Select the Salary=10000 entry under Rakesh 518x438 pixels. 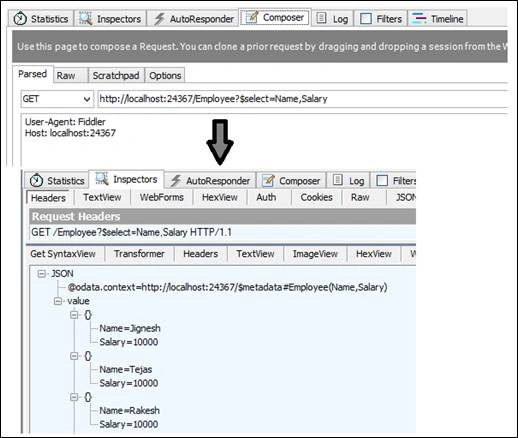click(129, 424)
